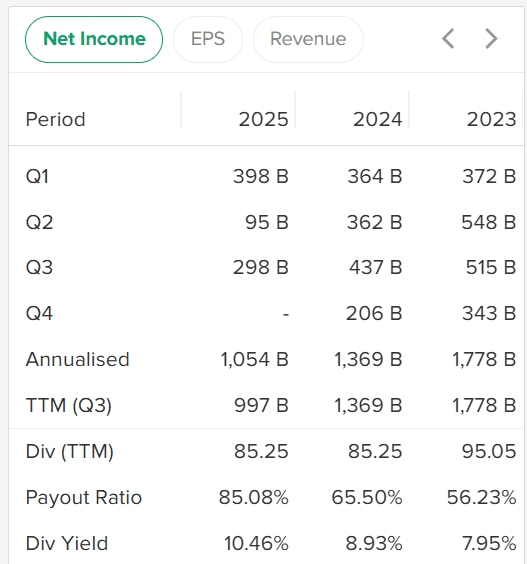The width and height of the screenshot is (527, 564).
Task: Select Div Yield 10.46% for 2025
Action: point(256,543)
